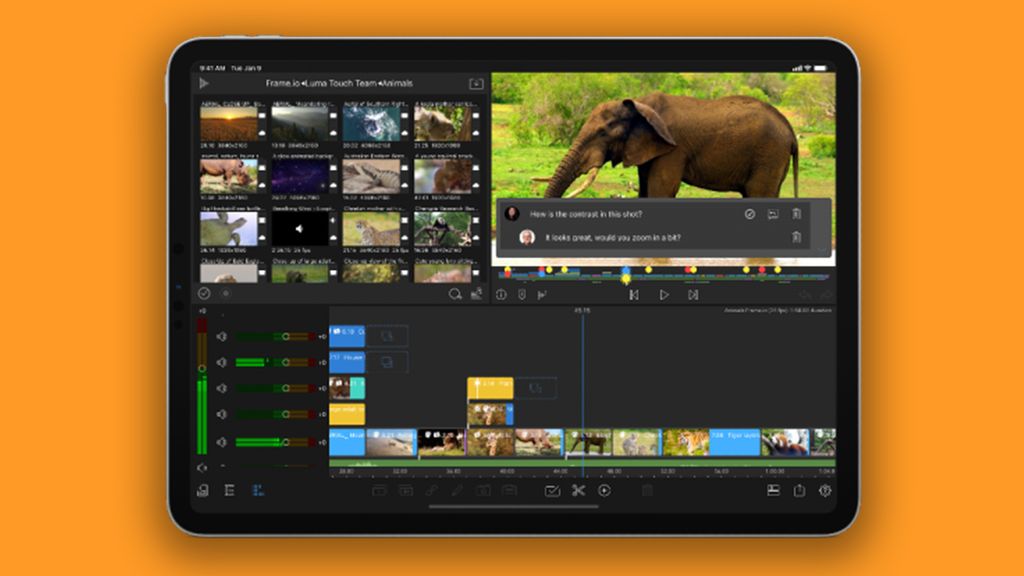Image resolution: width=1024 pixels, height=576 pixels.
Task: Open library clip display options
Action: pyautogui.click(x=203, y=293)
